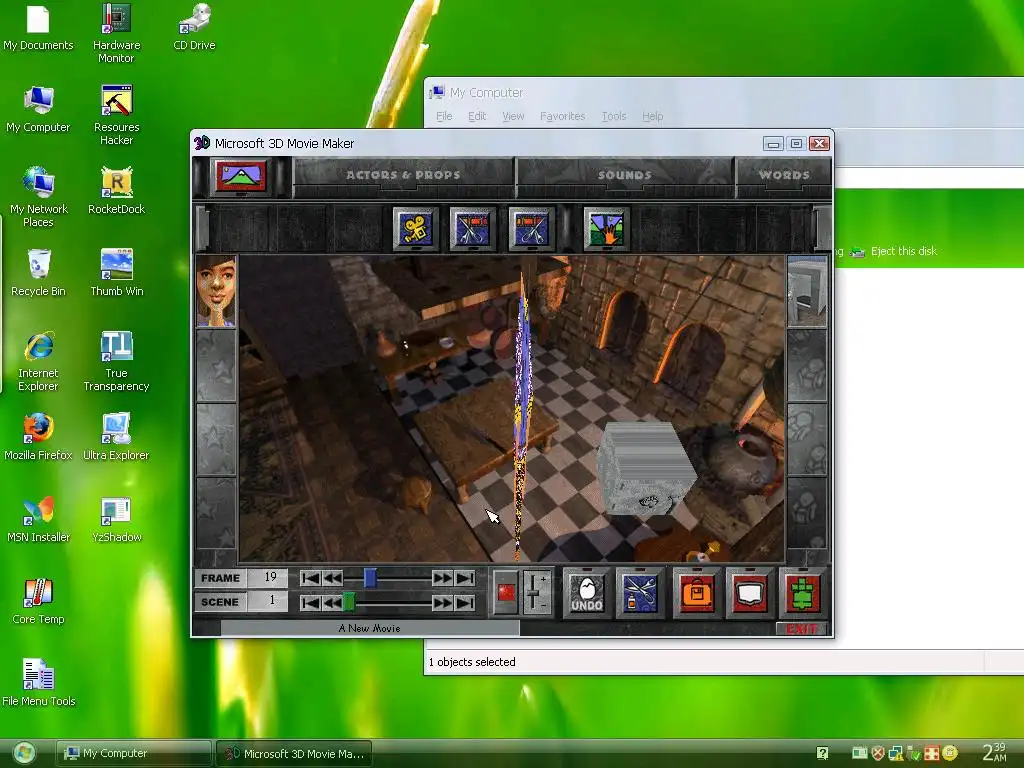
Task: Open Edit menu in My Computer window
Action: 477,116
